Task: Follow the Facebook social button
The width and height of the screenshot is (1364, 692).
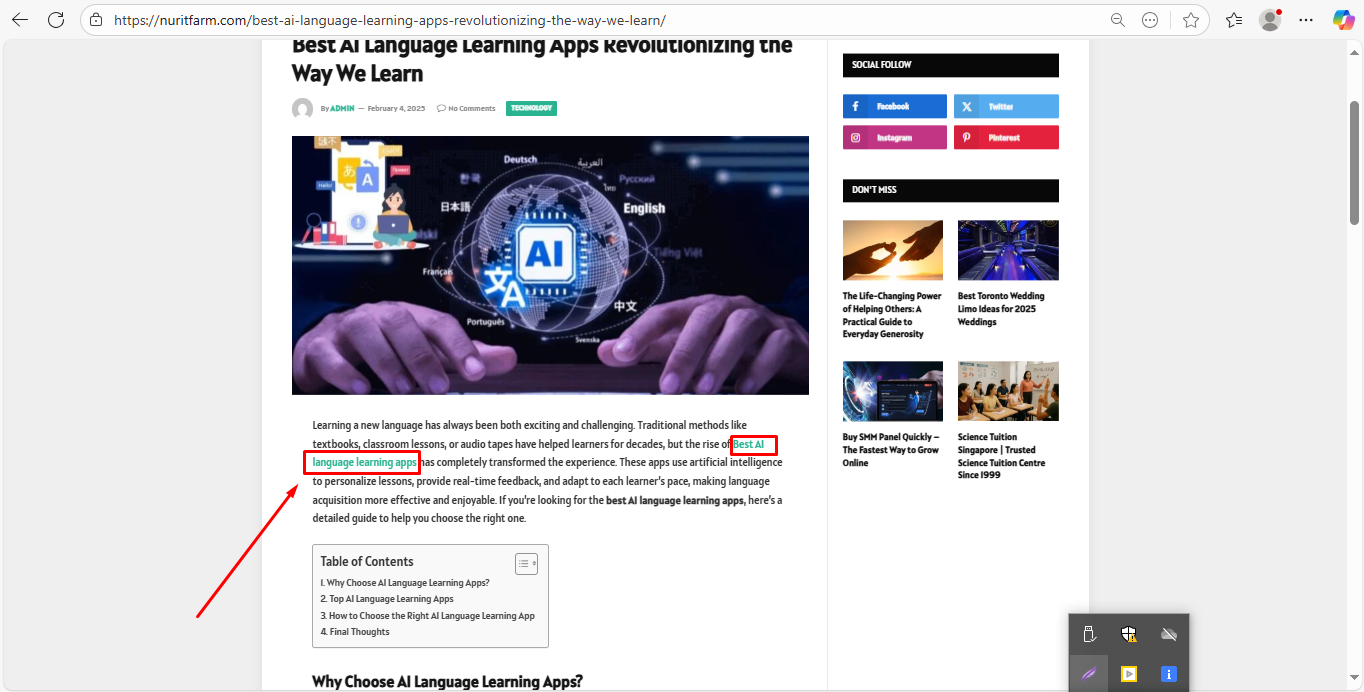Action: point(895,106)
